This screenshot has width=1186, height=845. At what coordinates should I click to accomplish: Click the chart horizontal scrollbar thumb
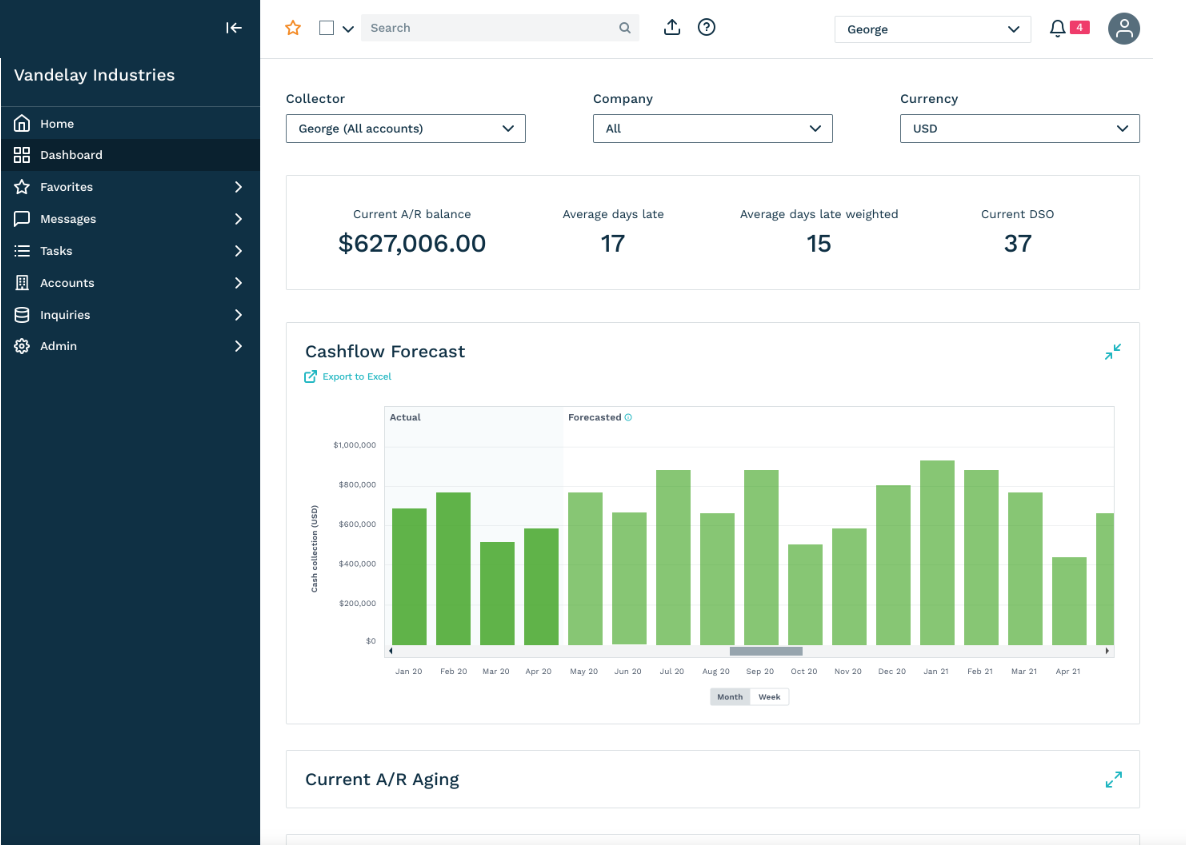765,651
